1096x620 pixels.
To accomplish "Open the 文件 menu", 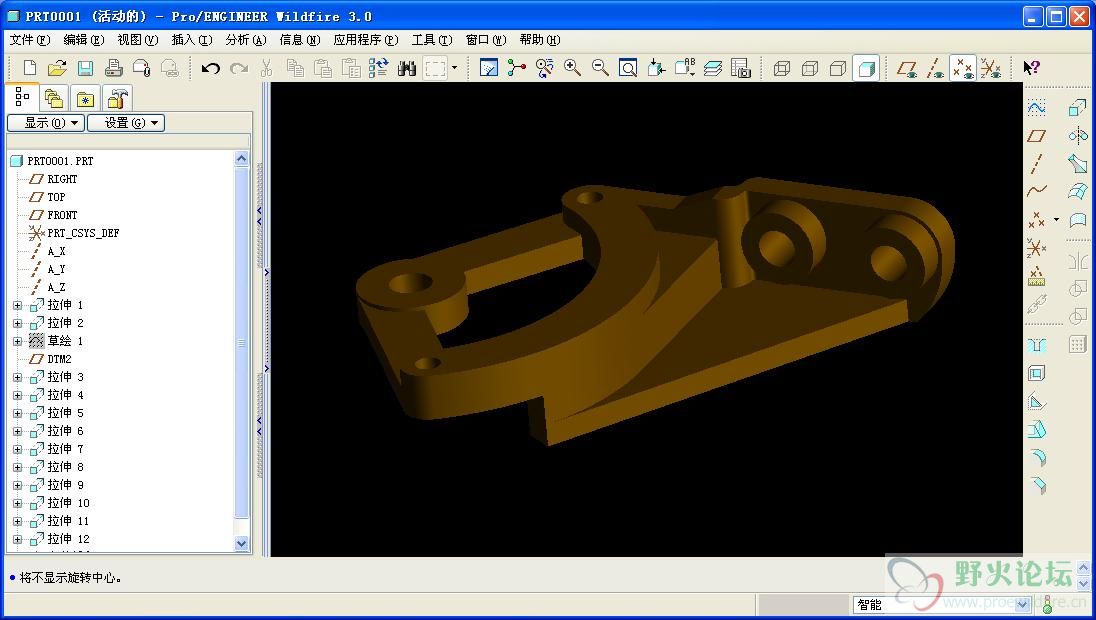I will [29, 40].
